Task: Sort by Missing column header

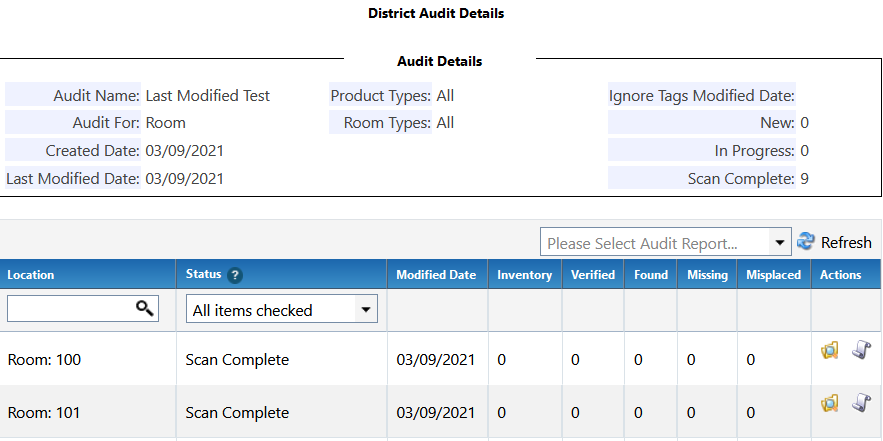Action: point(707,275)
